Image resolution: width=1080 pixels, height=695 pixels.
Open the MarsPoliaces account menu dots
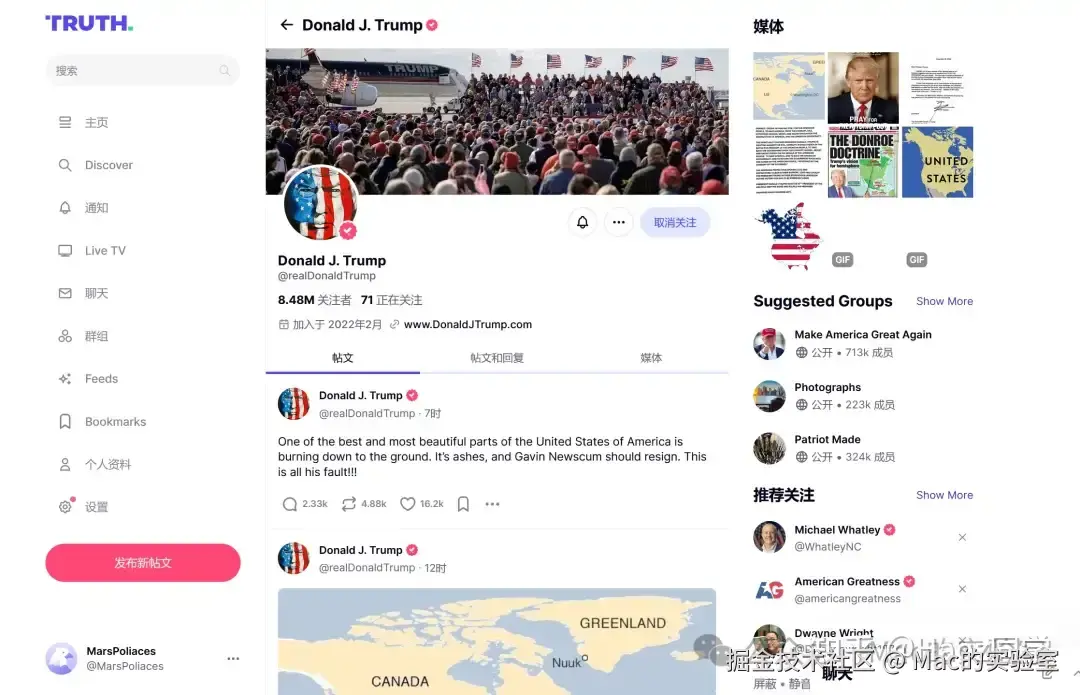(233, 658)
